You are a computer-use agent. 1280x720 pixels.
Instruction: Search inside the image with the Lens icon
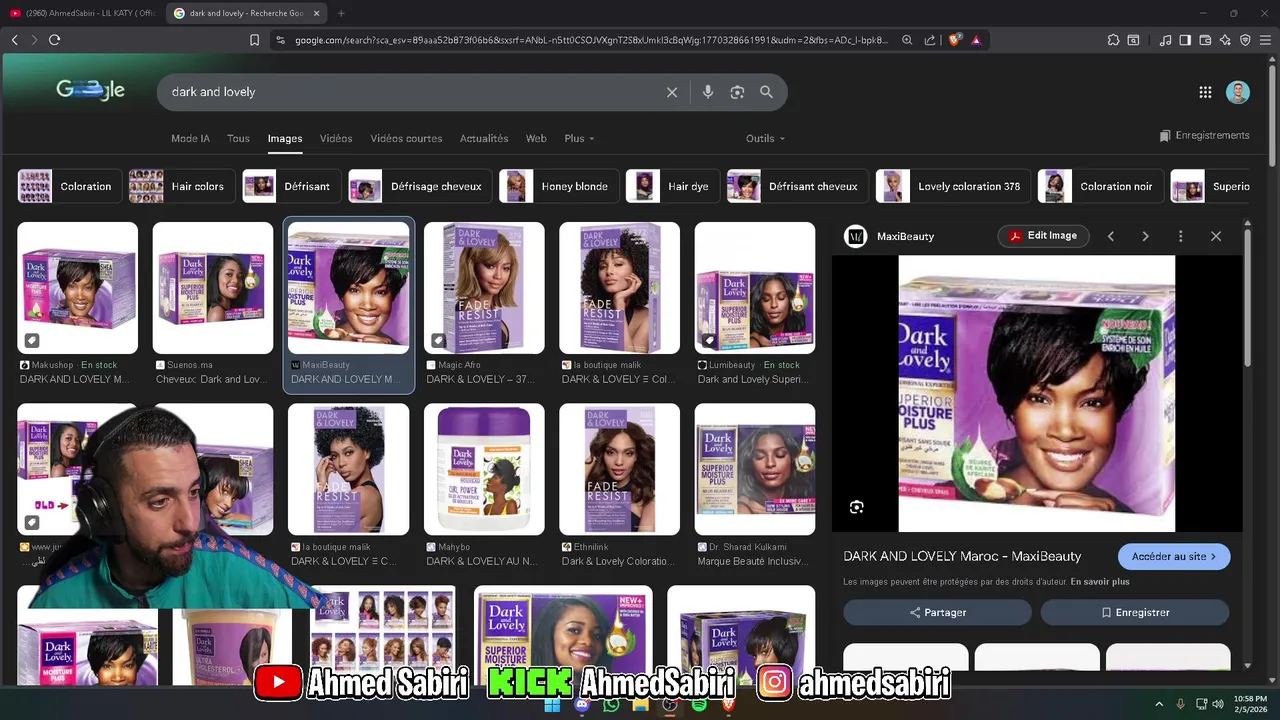coord(857,507)
